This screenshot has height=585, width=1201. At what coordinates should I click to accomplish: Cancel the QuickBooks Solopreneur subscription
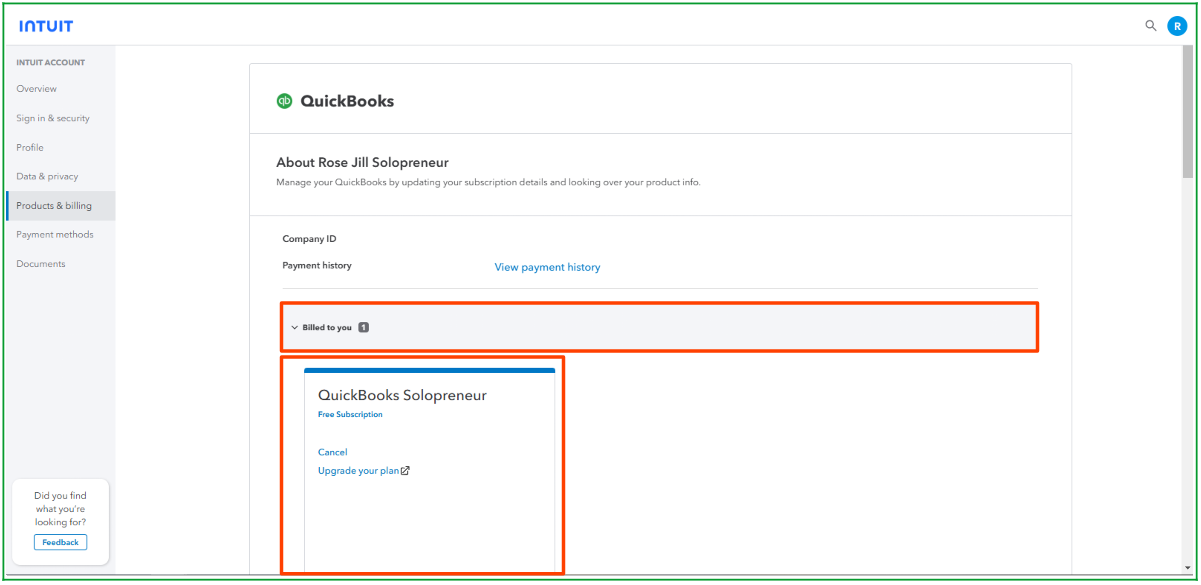coord(332,451)
